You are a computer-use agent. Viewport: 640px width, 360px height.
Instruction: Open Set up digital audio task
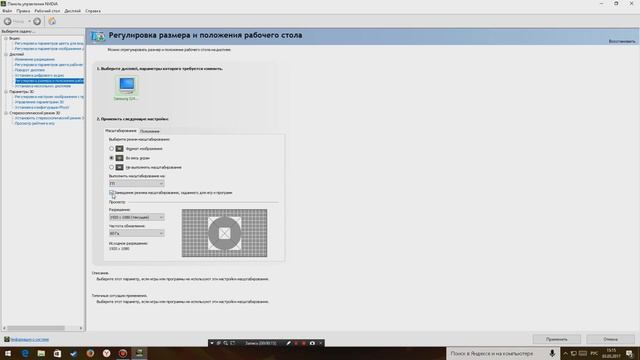pos(39,76)
